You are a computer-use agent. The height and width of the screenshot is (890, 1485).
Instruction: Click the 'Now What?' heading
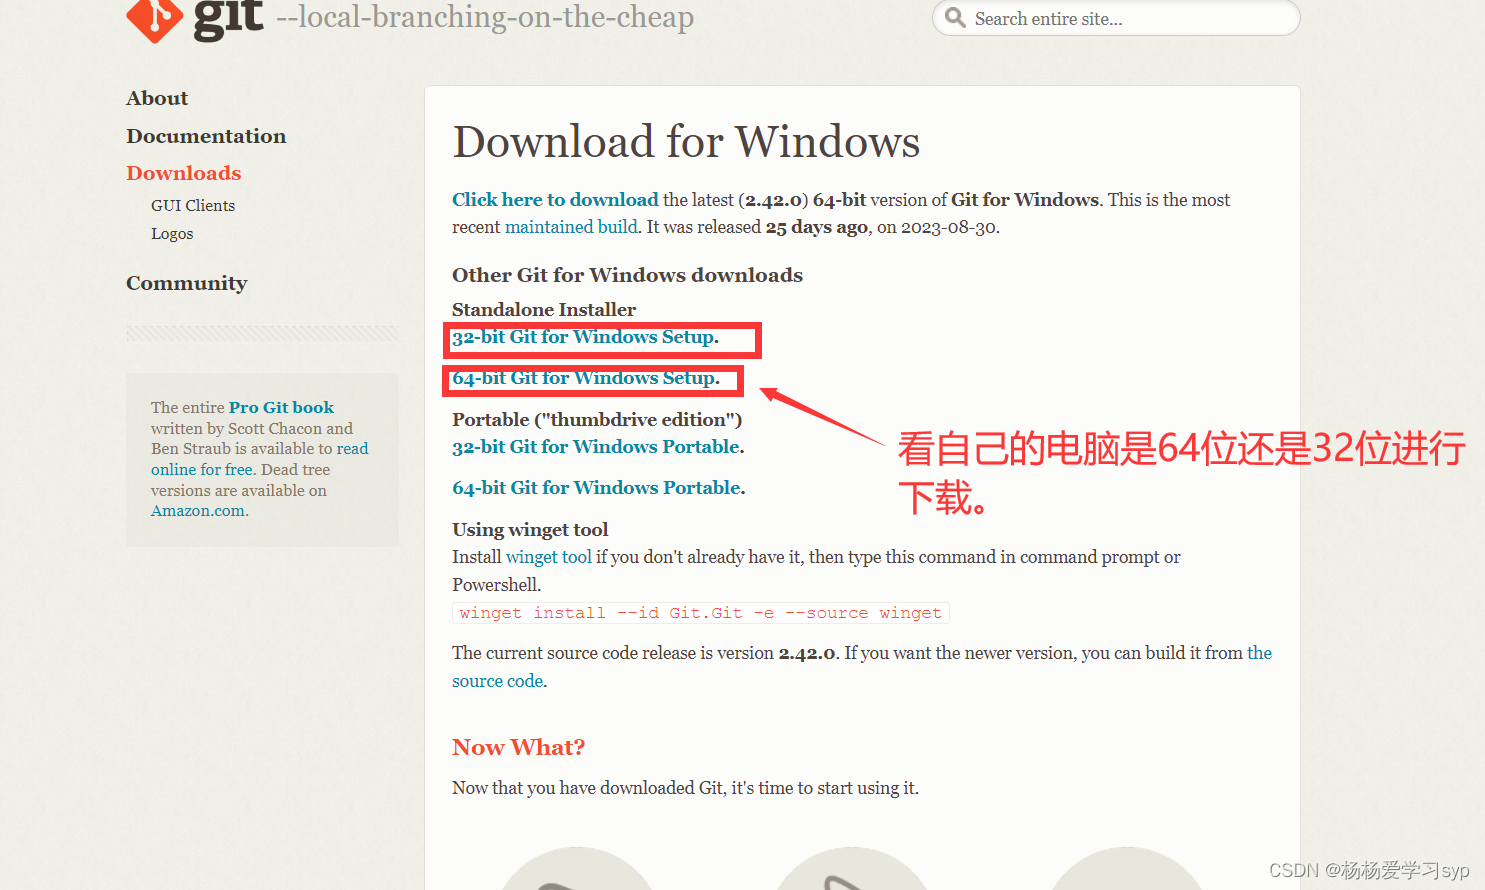click(518, 748)
